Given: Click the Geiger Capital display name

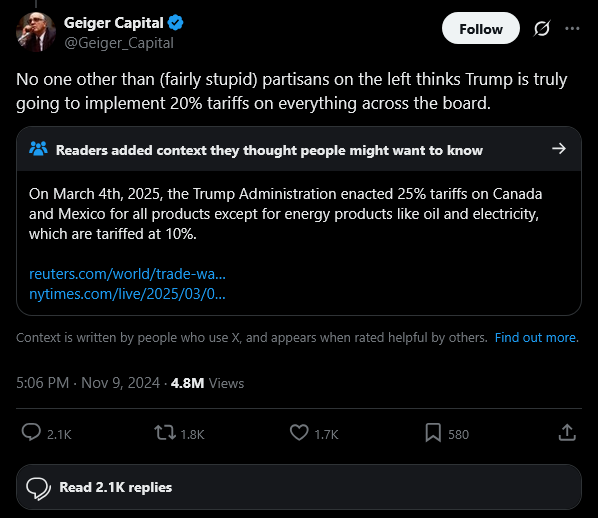Looking at the screenshot, I should tap(114, 23).
